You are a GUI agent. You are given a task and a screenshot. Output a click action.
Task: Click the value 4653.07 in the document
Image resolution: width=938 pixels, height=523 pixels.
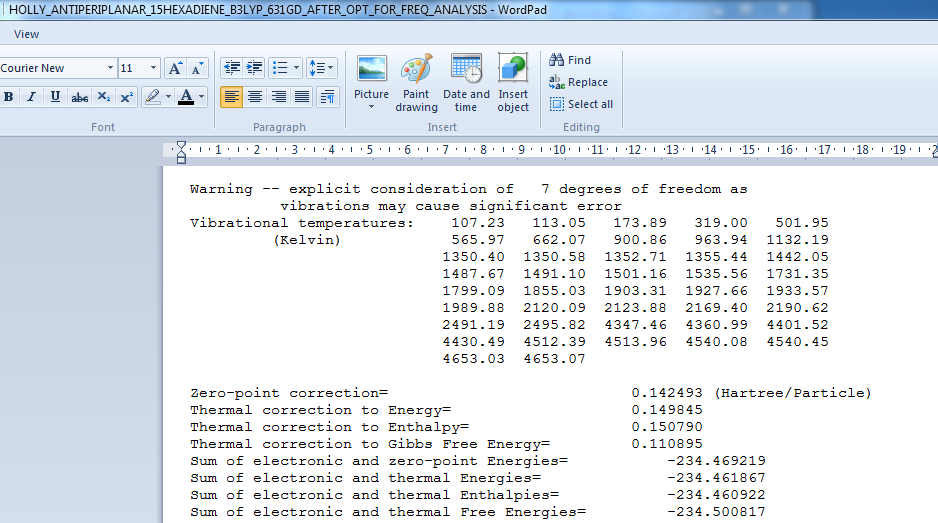point(555,358)
